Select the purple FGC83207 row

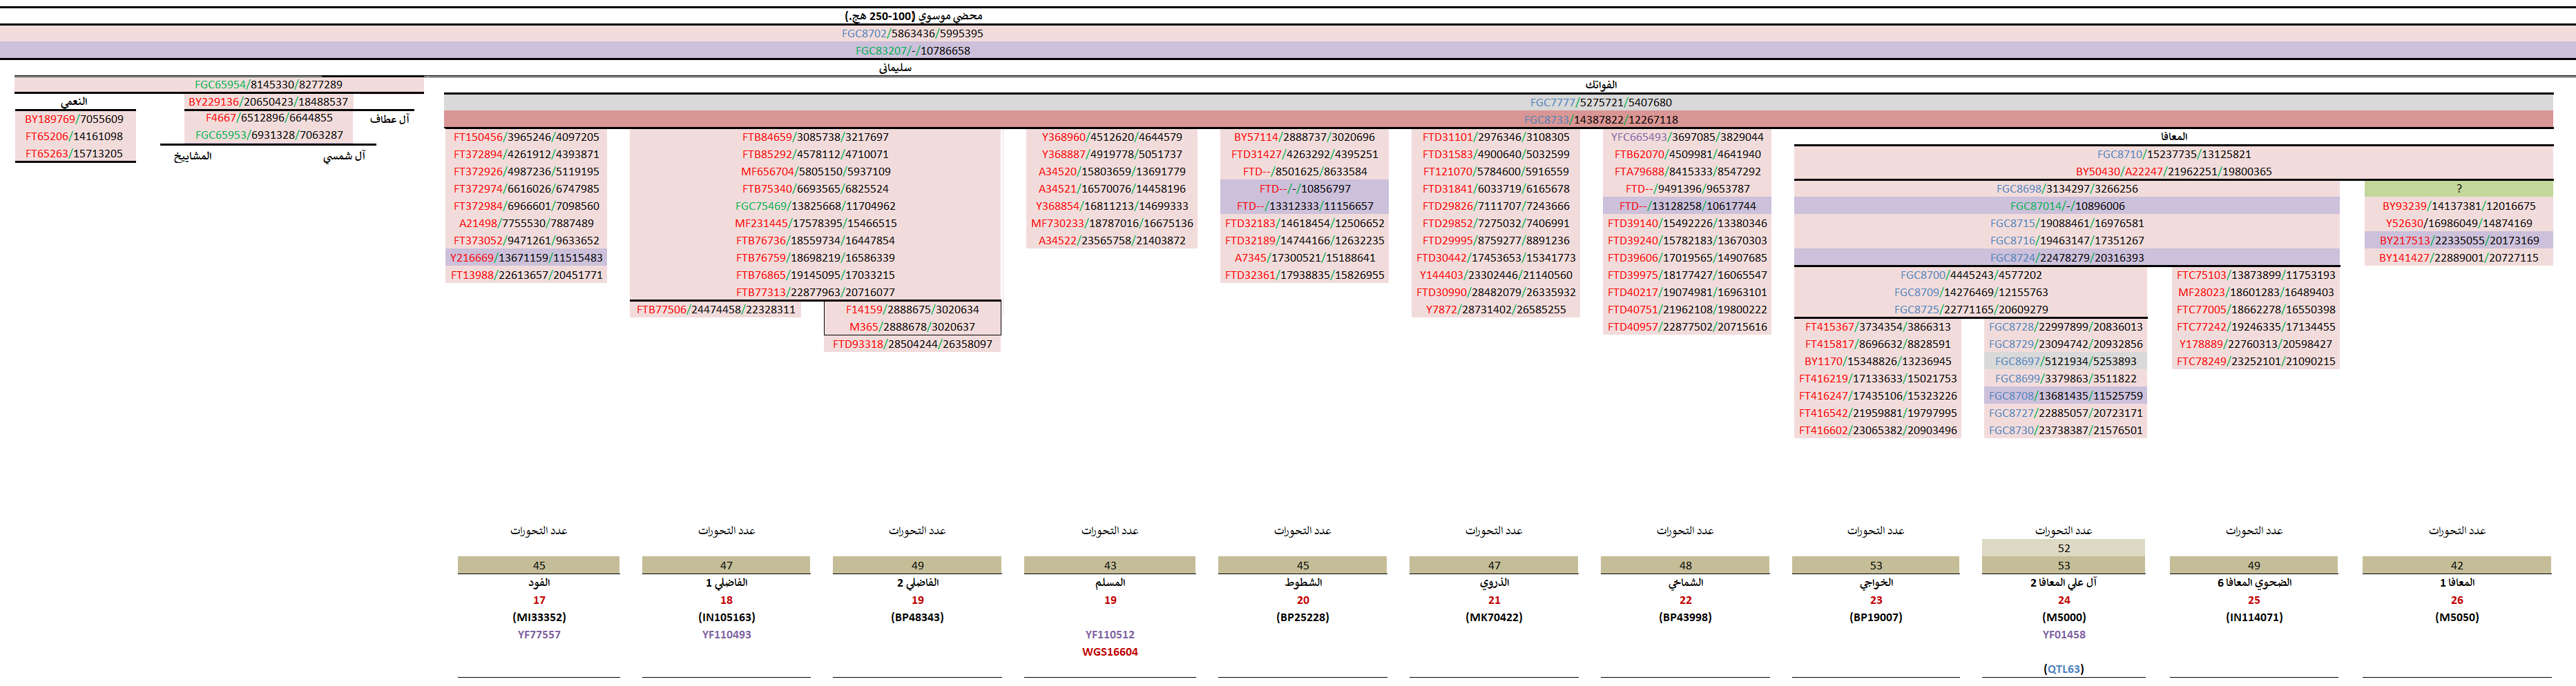point(911,50)
